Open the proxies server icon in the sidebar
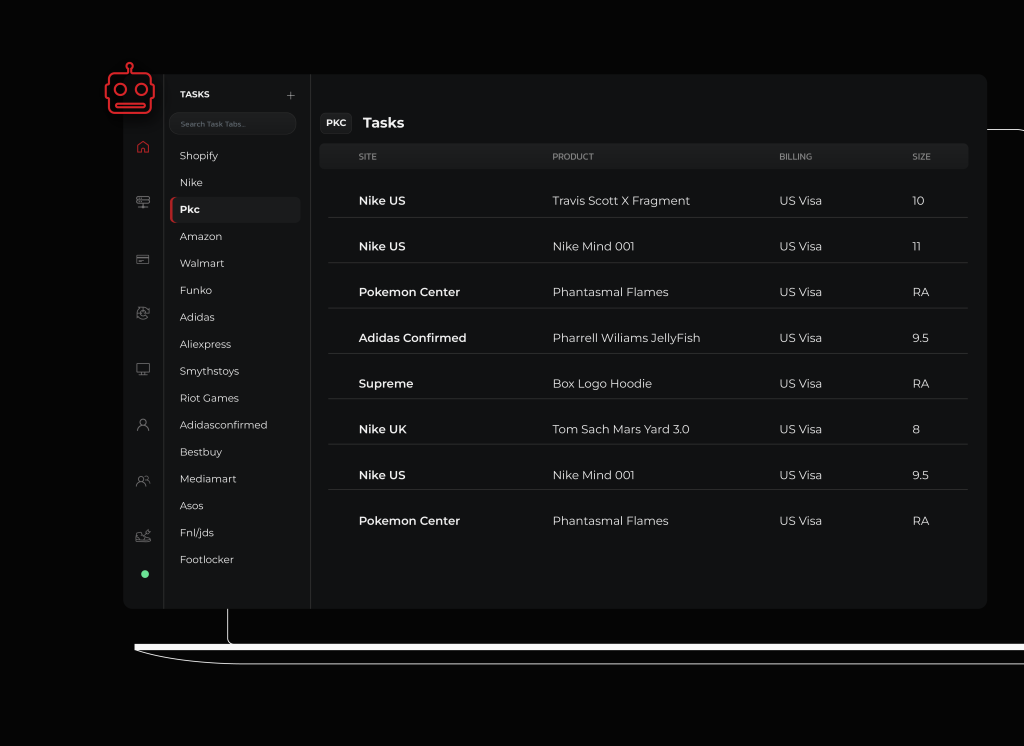This screenshot has width=1024, height=746. (x=143, y=202)
